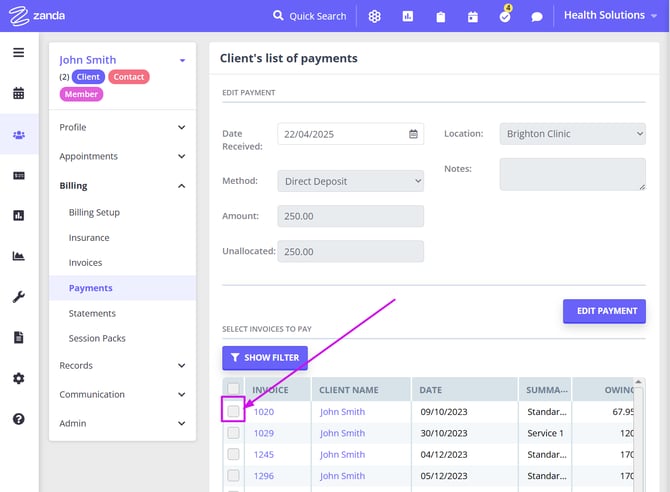This screenshot has width=670, height=492.
Task: Open tasks icon with notification badge
Action: coord(505,17)
